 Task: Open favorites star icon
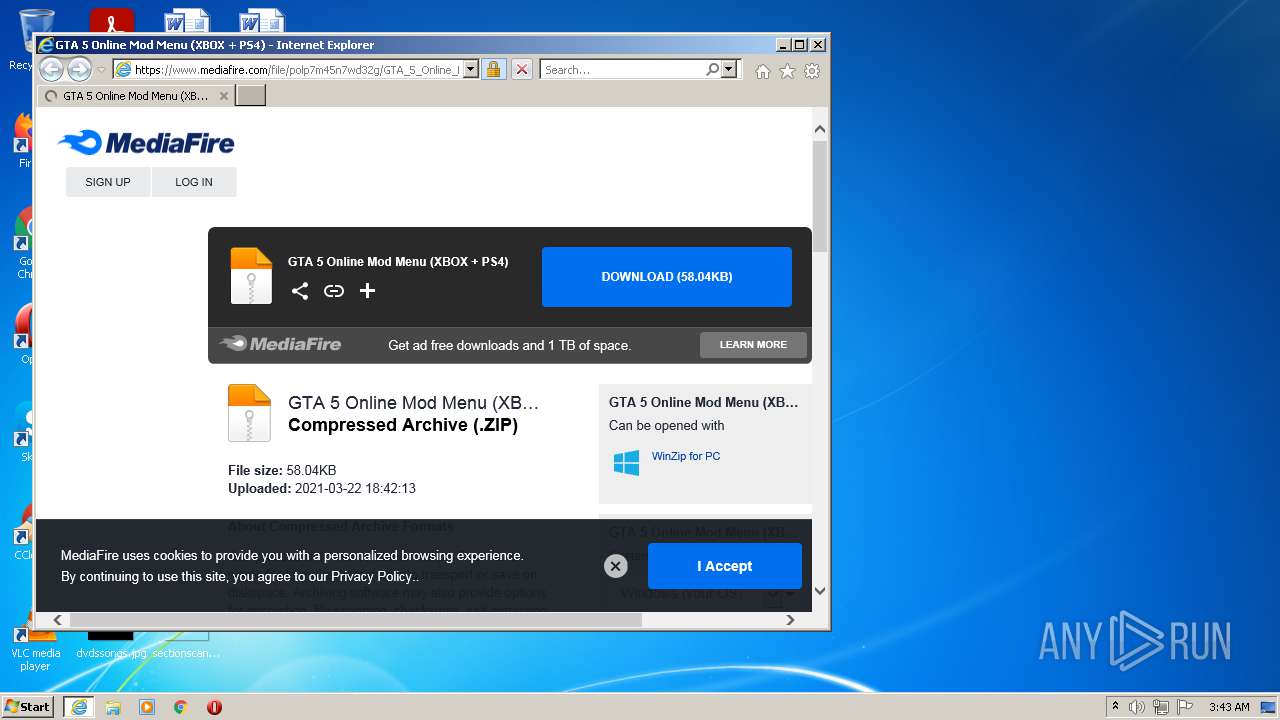pyautogui.click(x=787, y=71)
